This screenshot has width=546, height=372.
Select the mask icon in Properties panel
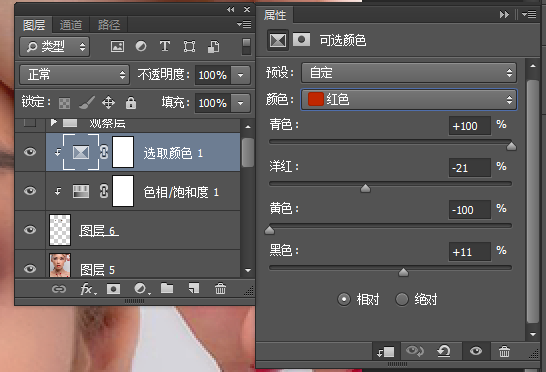302,40
